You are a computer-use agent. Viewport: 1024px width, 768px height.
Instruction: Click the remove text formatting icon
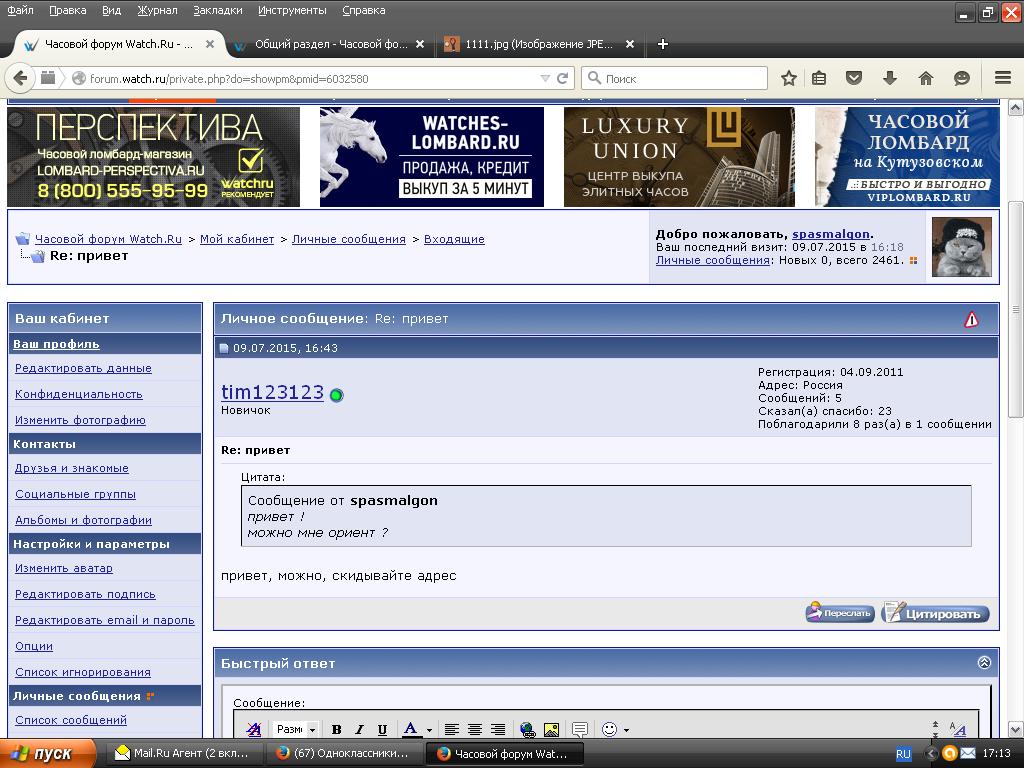(x=254, y=730)
